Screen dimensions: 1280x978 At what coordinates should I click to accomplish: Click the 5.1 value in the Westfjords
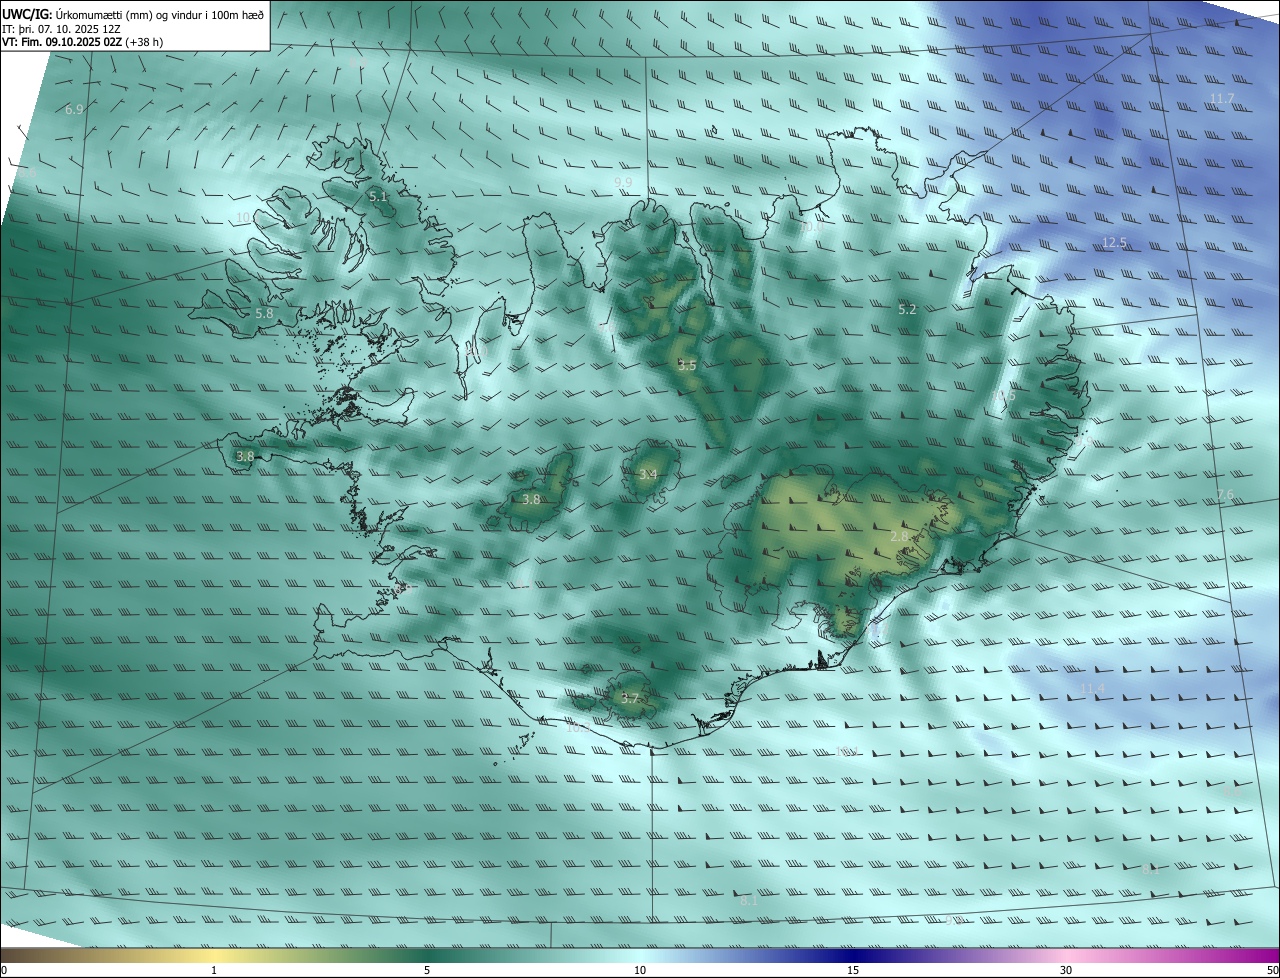(x=378, y=196)
